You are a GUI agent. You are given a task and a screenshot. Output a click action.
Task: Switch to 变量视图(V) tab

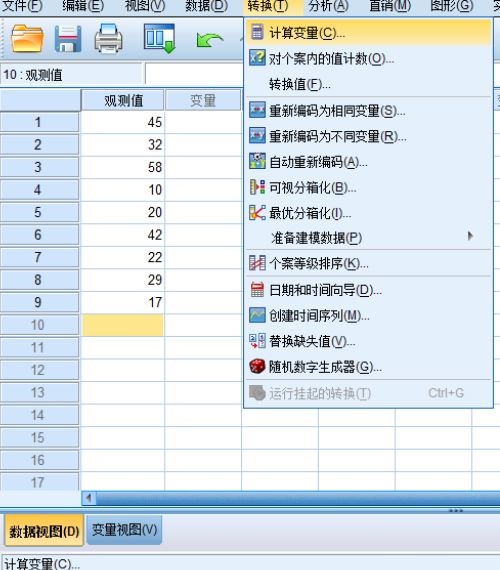[124, 530]
